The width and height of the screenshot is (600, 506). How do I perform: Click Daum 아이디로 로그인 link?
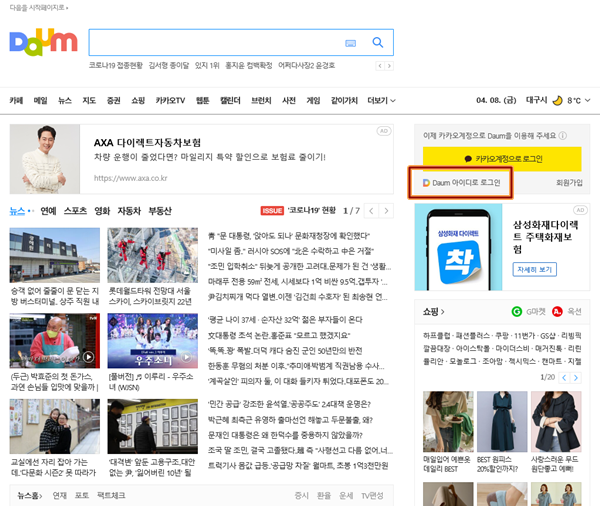pyautogui.click(x=462, y=183)
